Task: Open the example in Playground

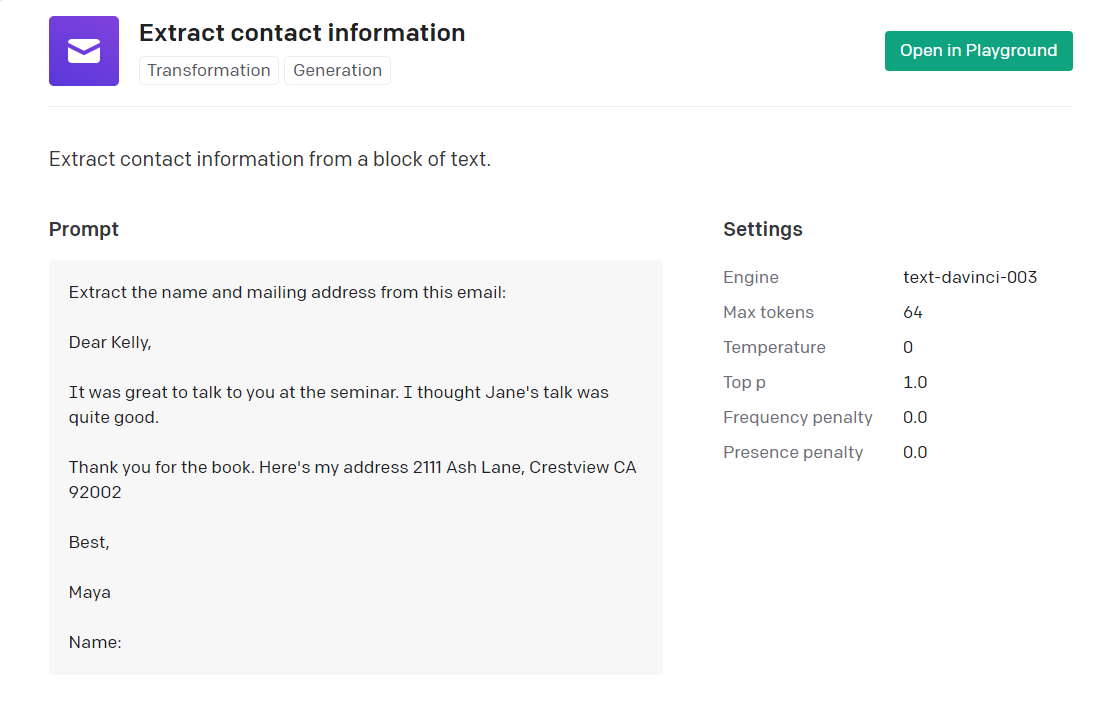Action: point(978,51)
